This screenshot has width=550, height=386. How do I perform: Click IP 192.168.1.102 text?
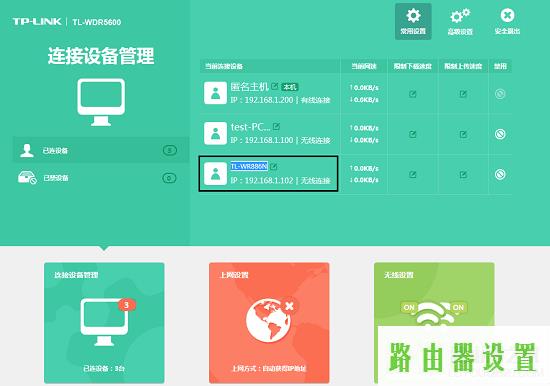pyautogui.click(x=262, y=181)
